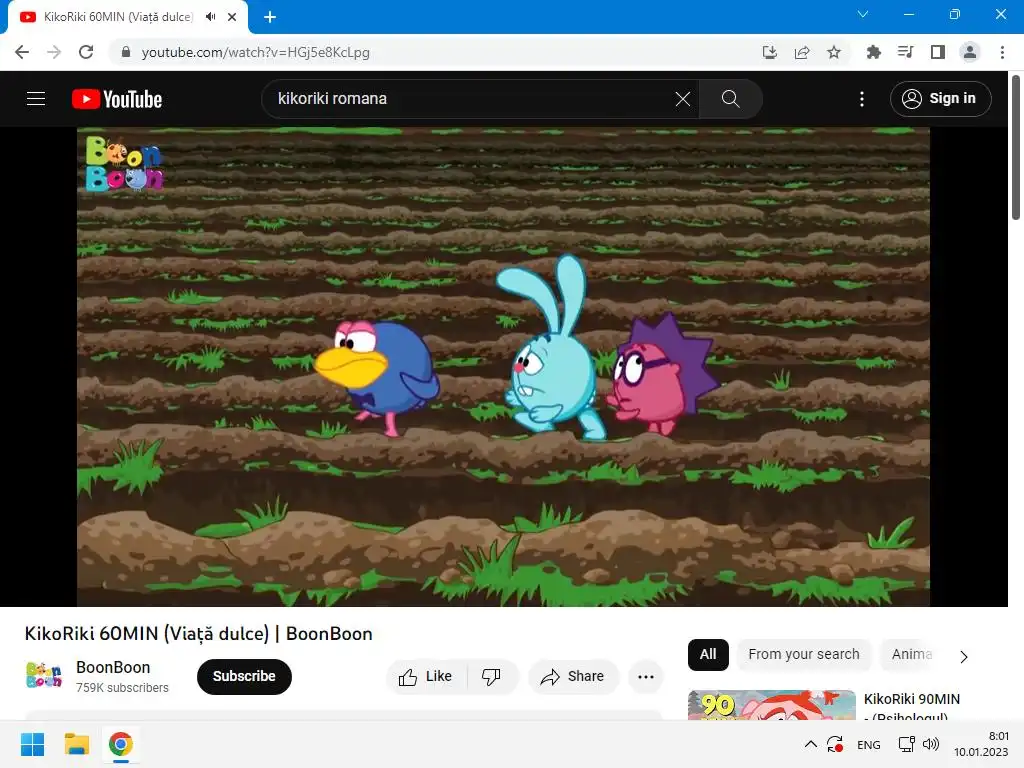Select the All filter chip
The height and width of the screenshot is (768, 1024).
pyautogui.click(x=708, y=654)
